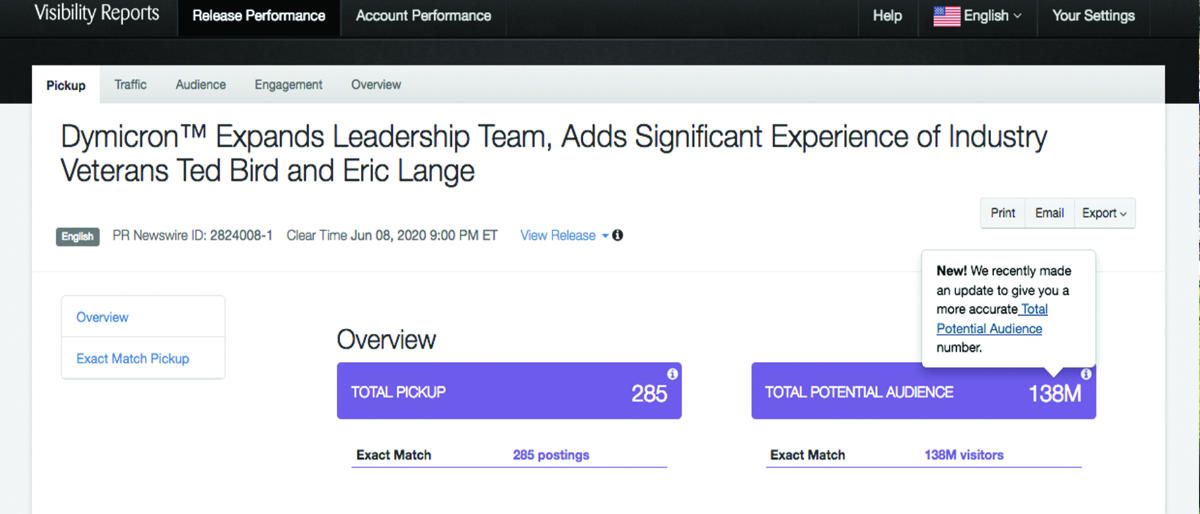Screen dimensions: 1200x514
Task: Click the Email button
Action: click(x=1049, y=213)
